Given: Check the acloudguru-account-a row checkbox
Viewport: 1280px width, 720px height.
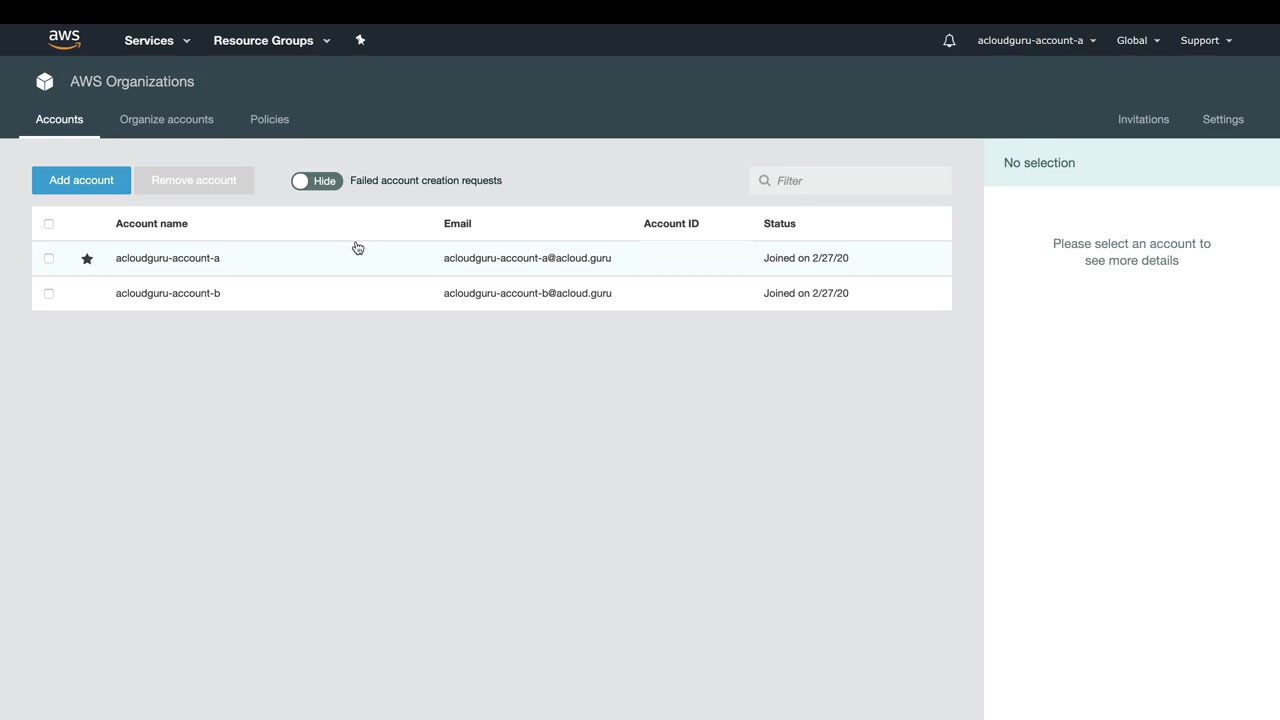Looking at the screenshot, I should click(x=49, y=258).
